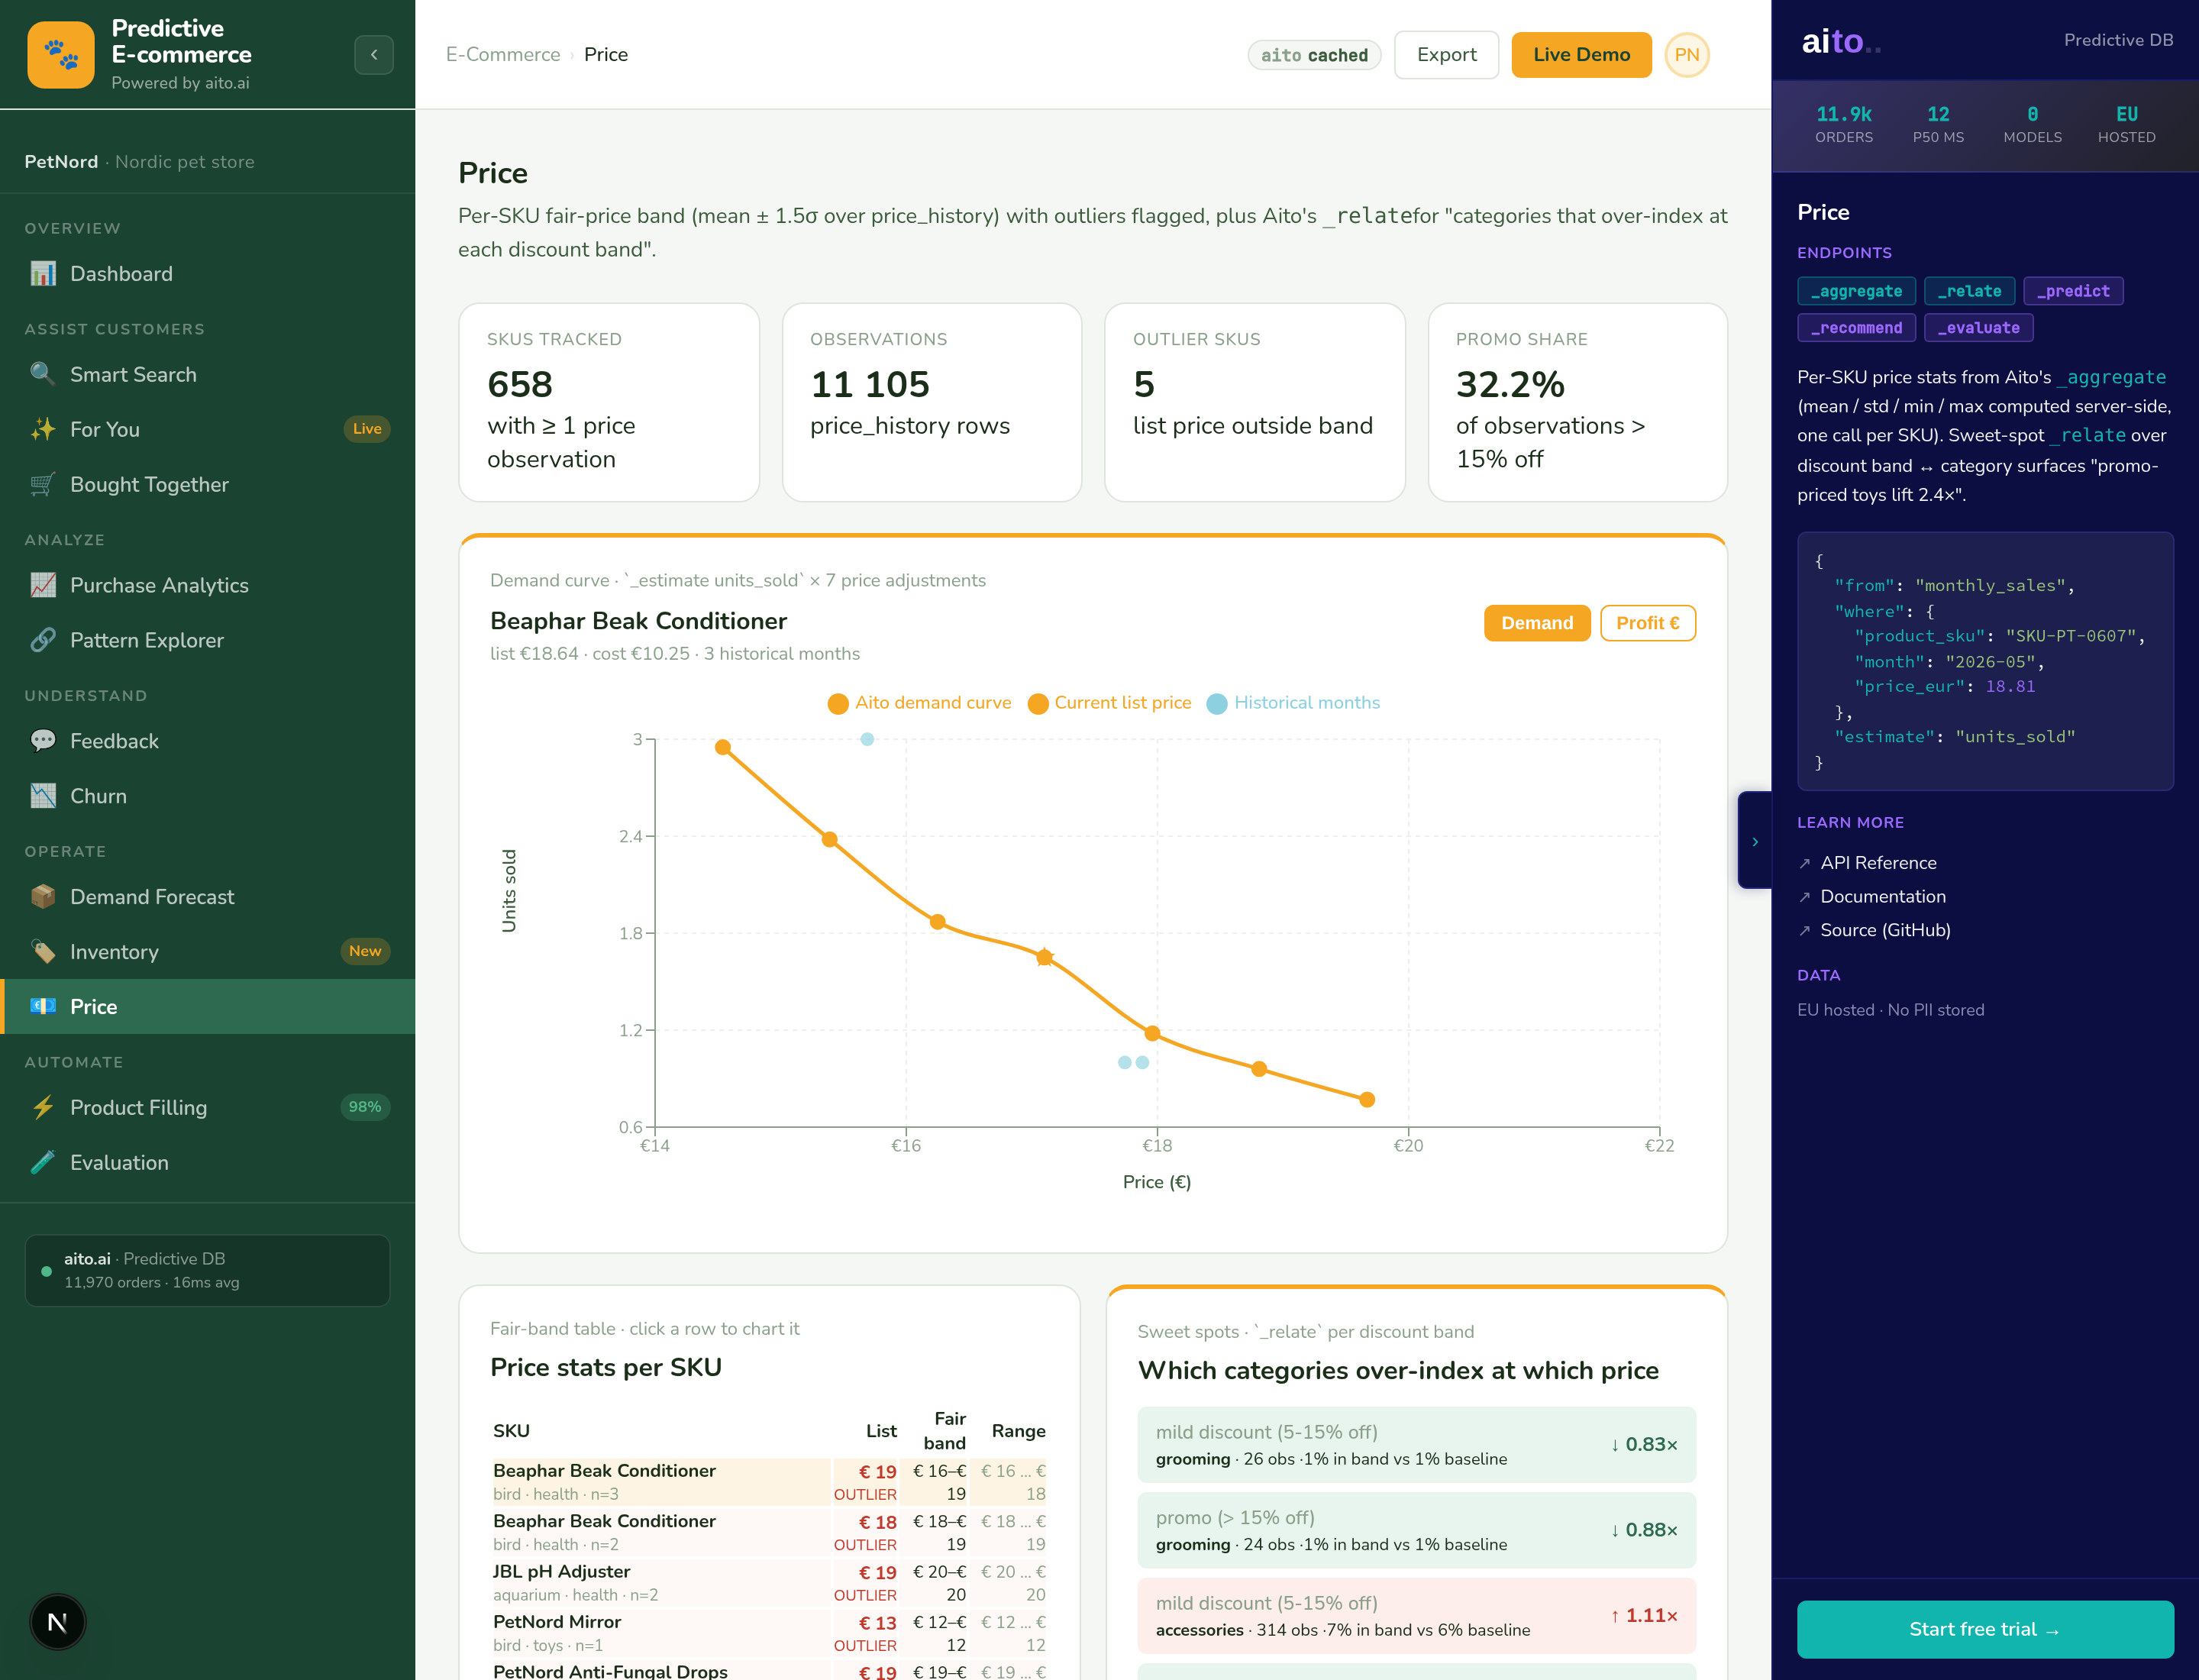Toggle Aito demand curve legend
Screen dimensions: 2199x1680
pos(919,703)
